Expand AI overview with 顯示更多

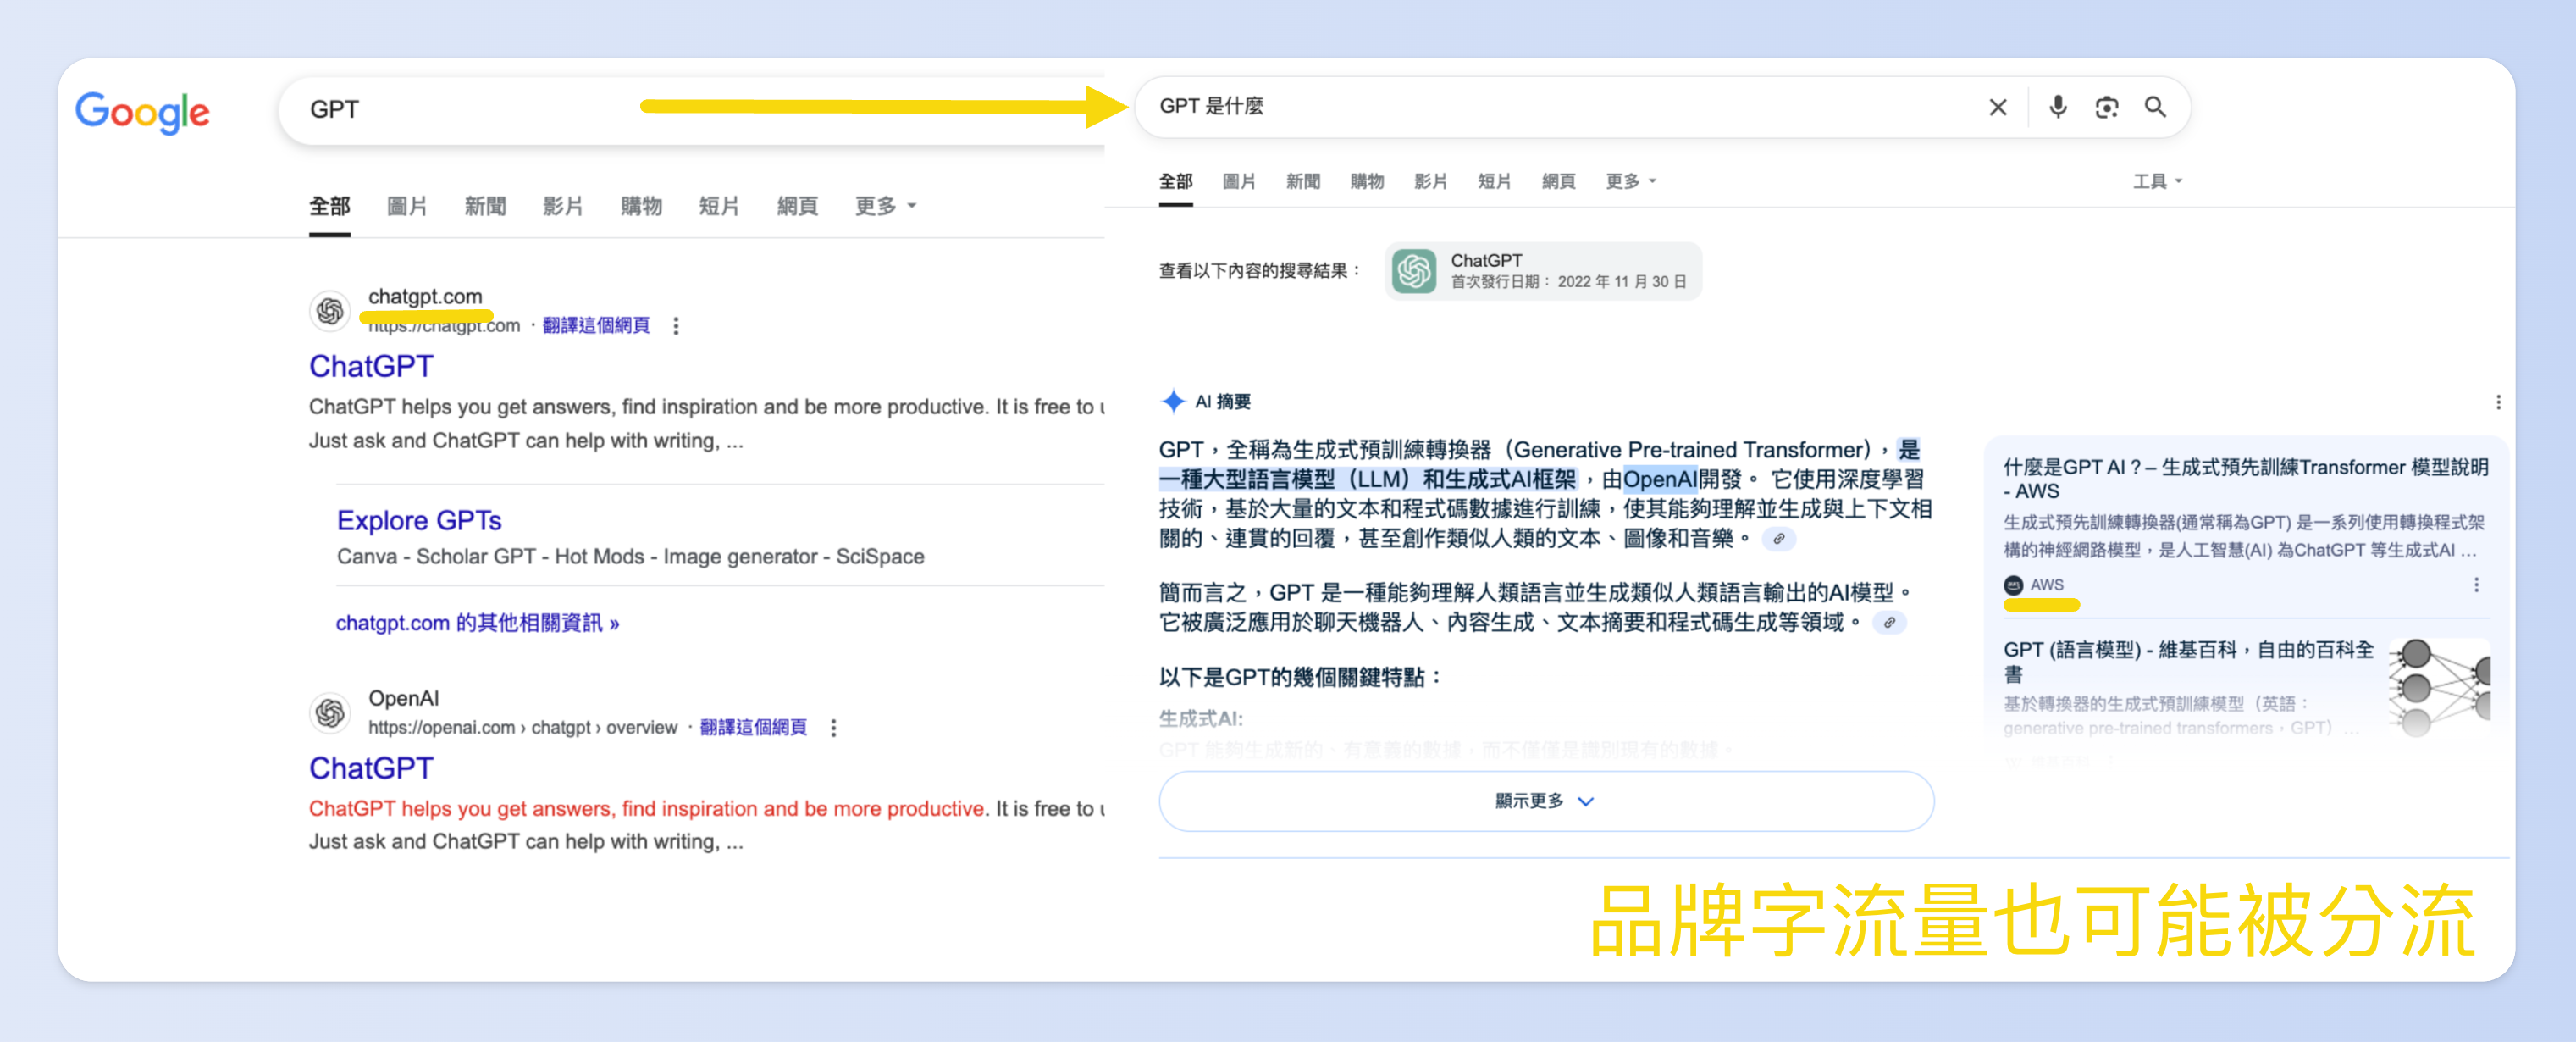coord(1545,801)
